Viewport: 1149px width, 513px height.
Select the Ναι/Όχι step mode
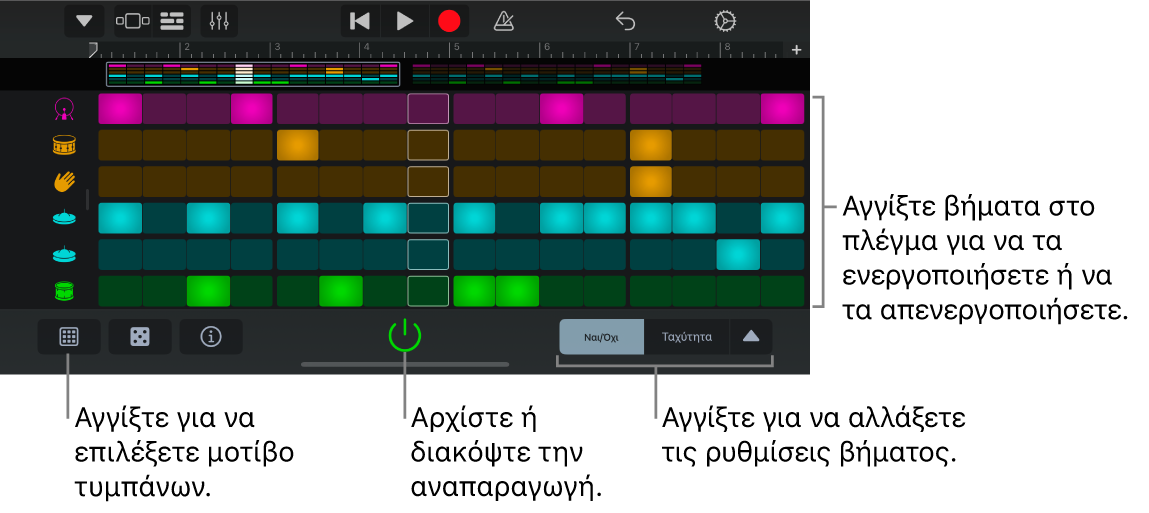(601, 337)
